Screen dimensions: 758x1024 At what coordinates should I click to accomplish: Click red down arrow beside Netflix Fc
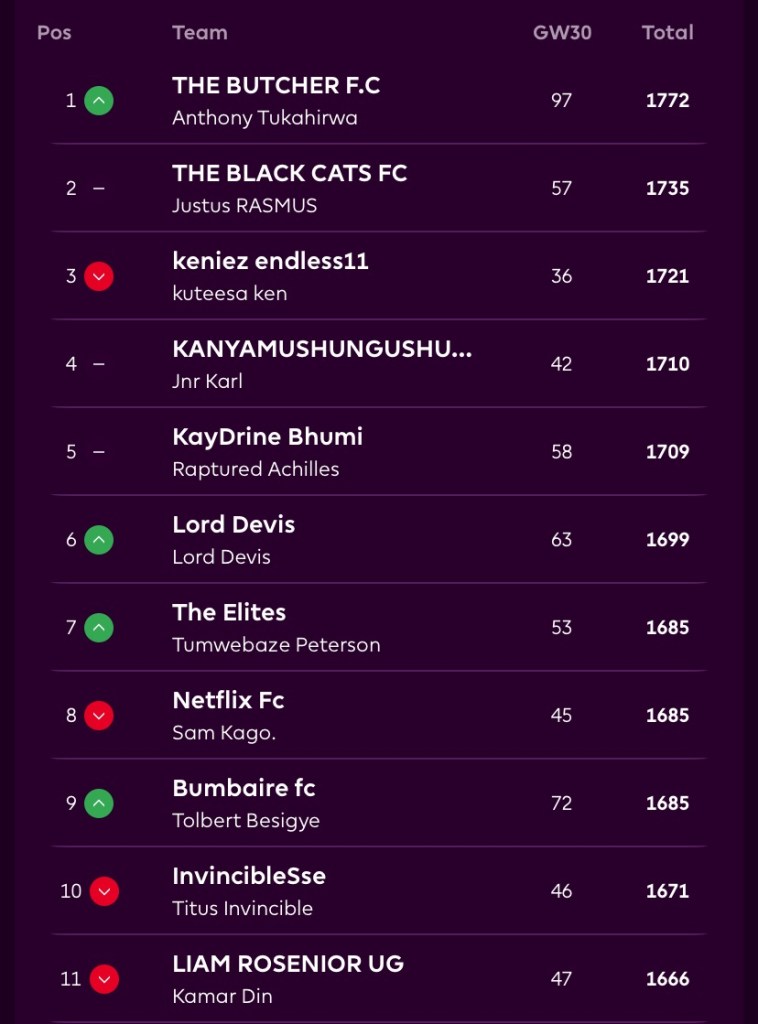pos(99,716)
